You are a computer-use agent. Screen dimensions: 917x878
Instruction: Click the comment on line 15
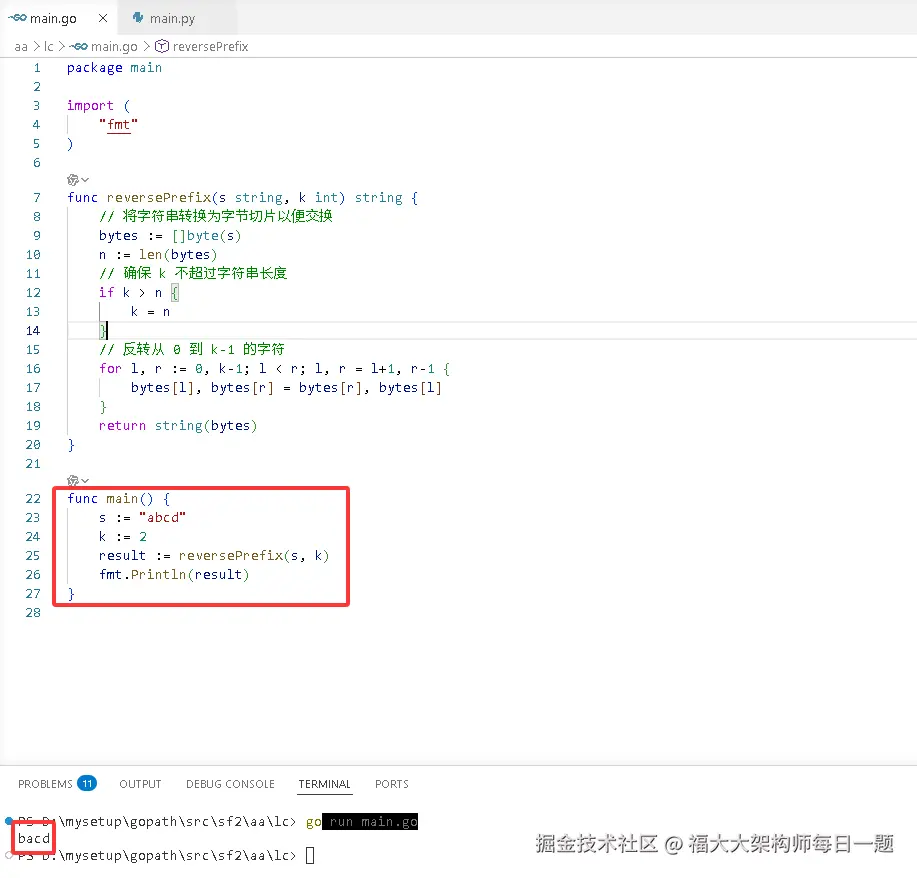coord(192,350)
